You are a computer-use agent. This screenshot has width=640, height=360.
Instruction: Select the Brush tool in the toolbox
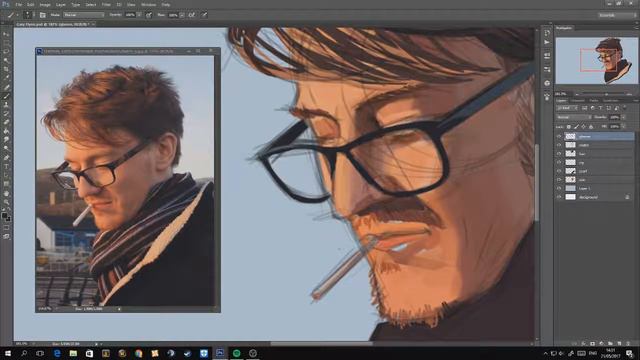point(6,96)
